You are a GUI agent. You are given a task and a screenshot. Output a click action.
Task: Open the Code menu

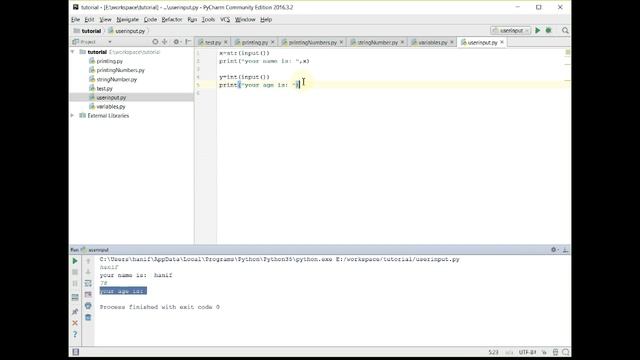pyautogui.click(x=150, y=20)
